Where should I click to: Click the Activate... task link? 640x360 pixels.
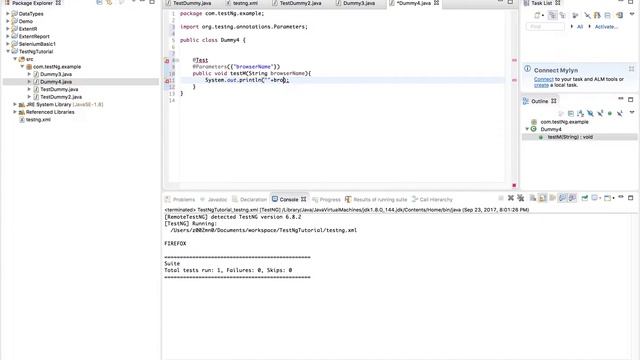(606, 27)
